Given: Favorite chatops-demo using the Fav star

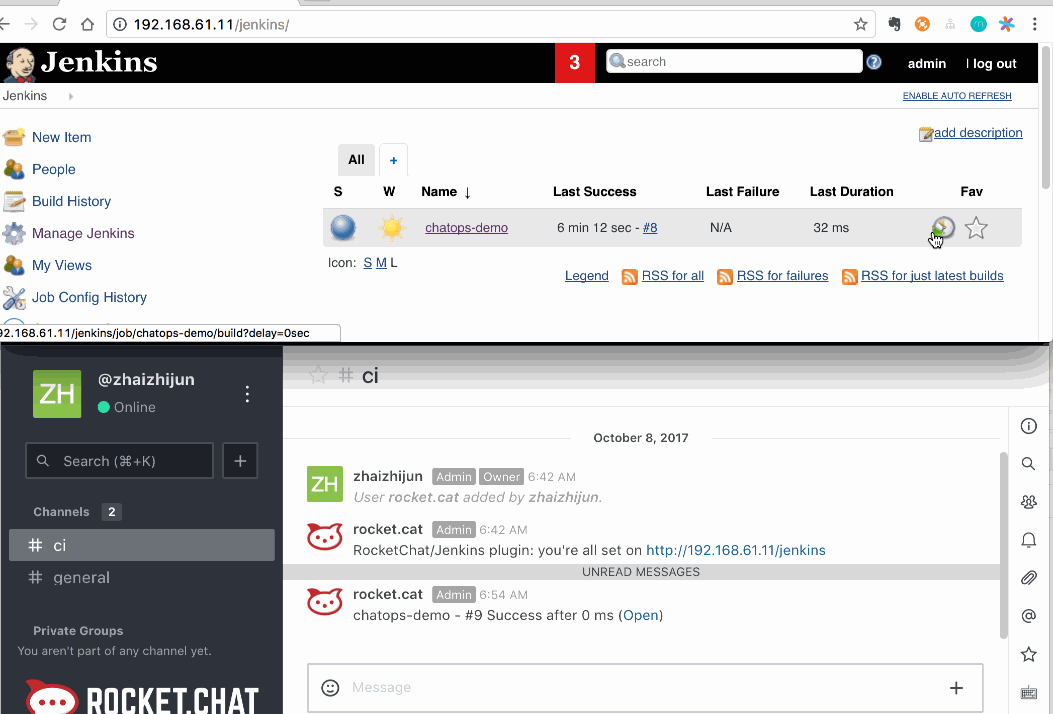Looking at the screenshot, I should [x=976, y=227].
